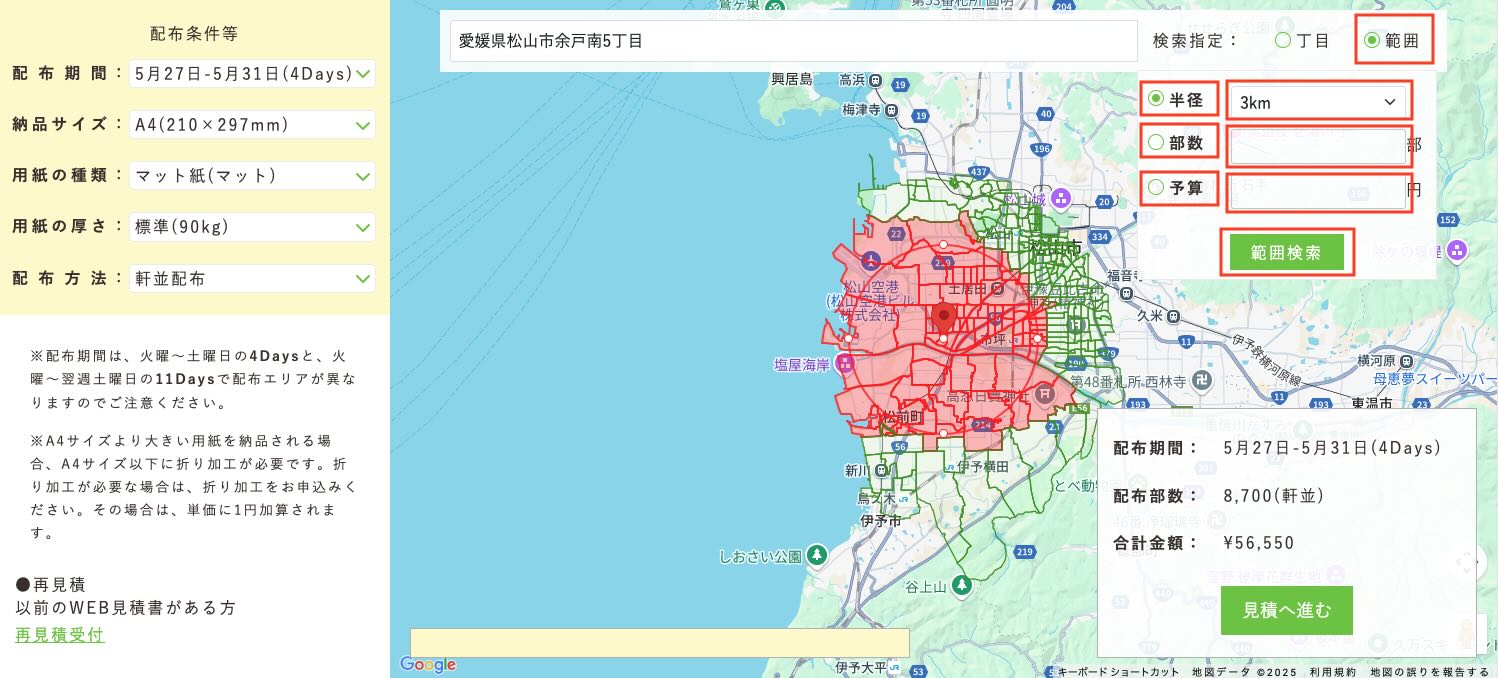The width and height of the screenshot is (1498, 678).
Task: Choose the 予算 radio option
Action: pyautogui.click(x=1156, y=187)
